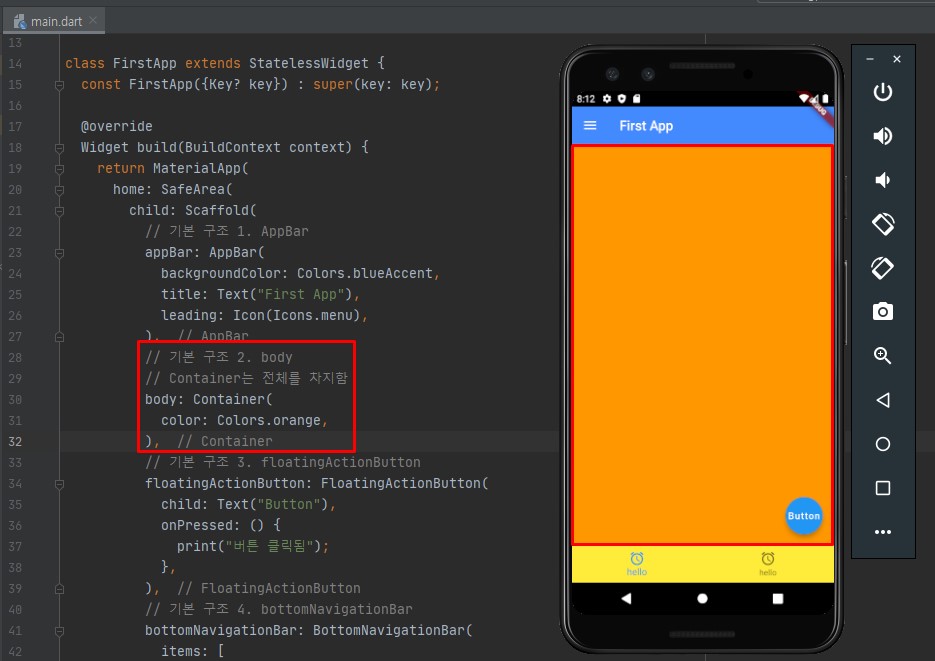Click the 8:12 clock in phone status bar
The height and width of the screenshot is (661, 935).
coord(586,99)
